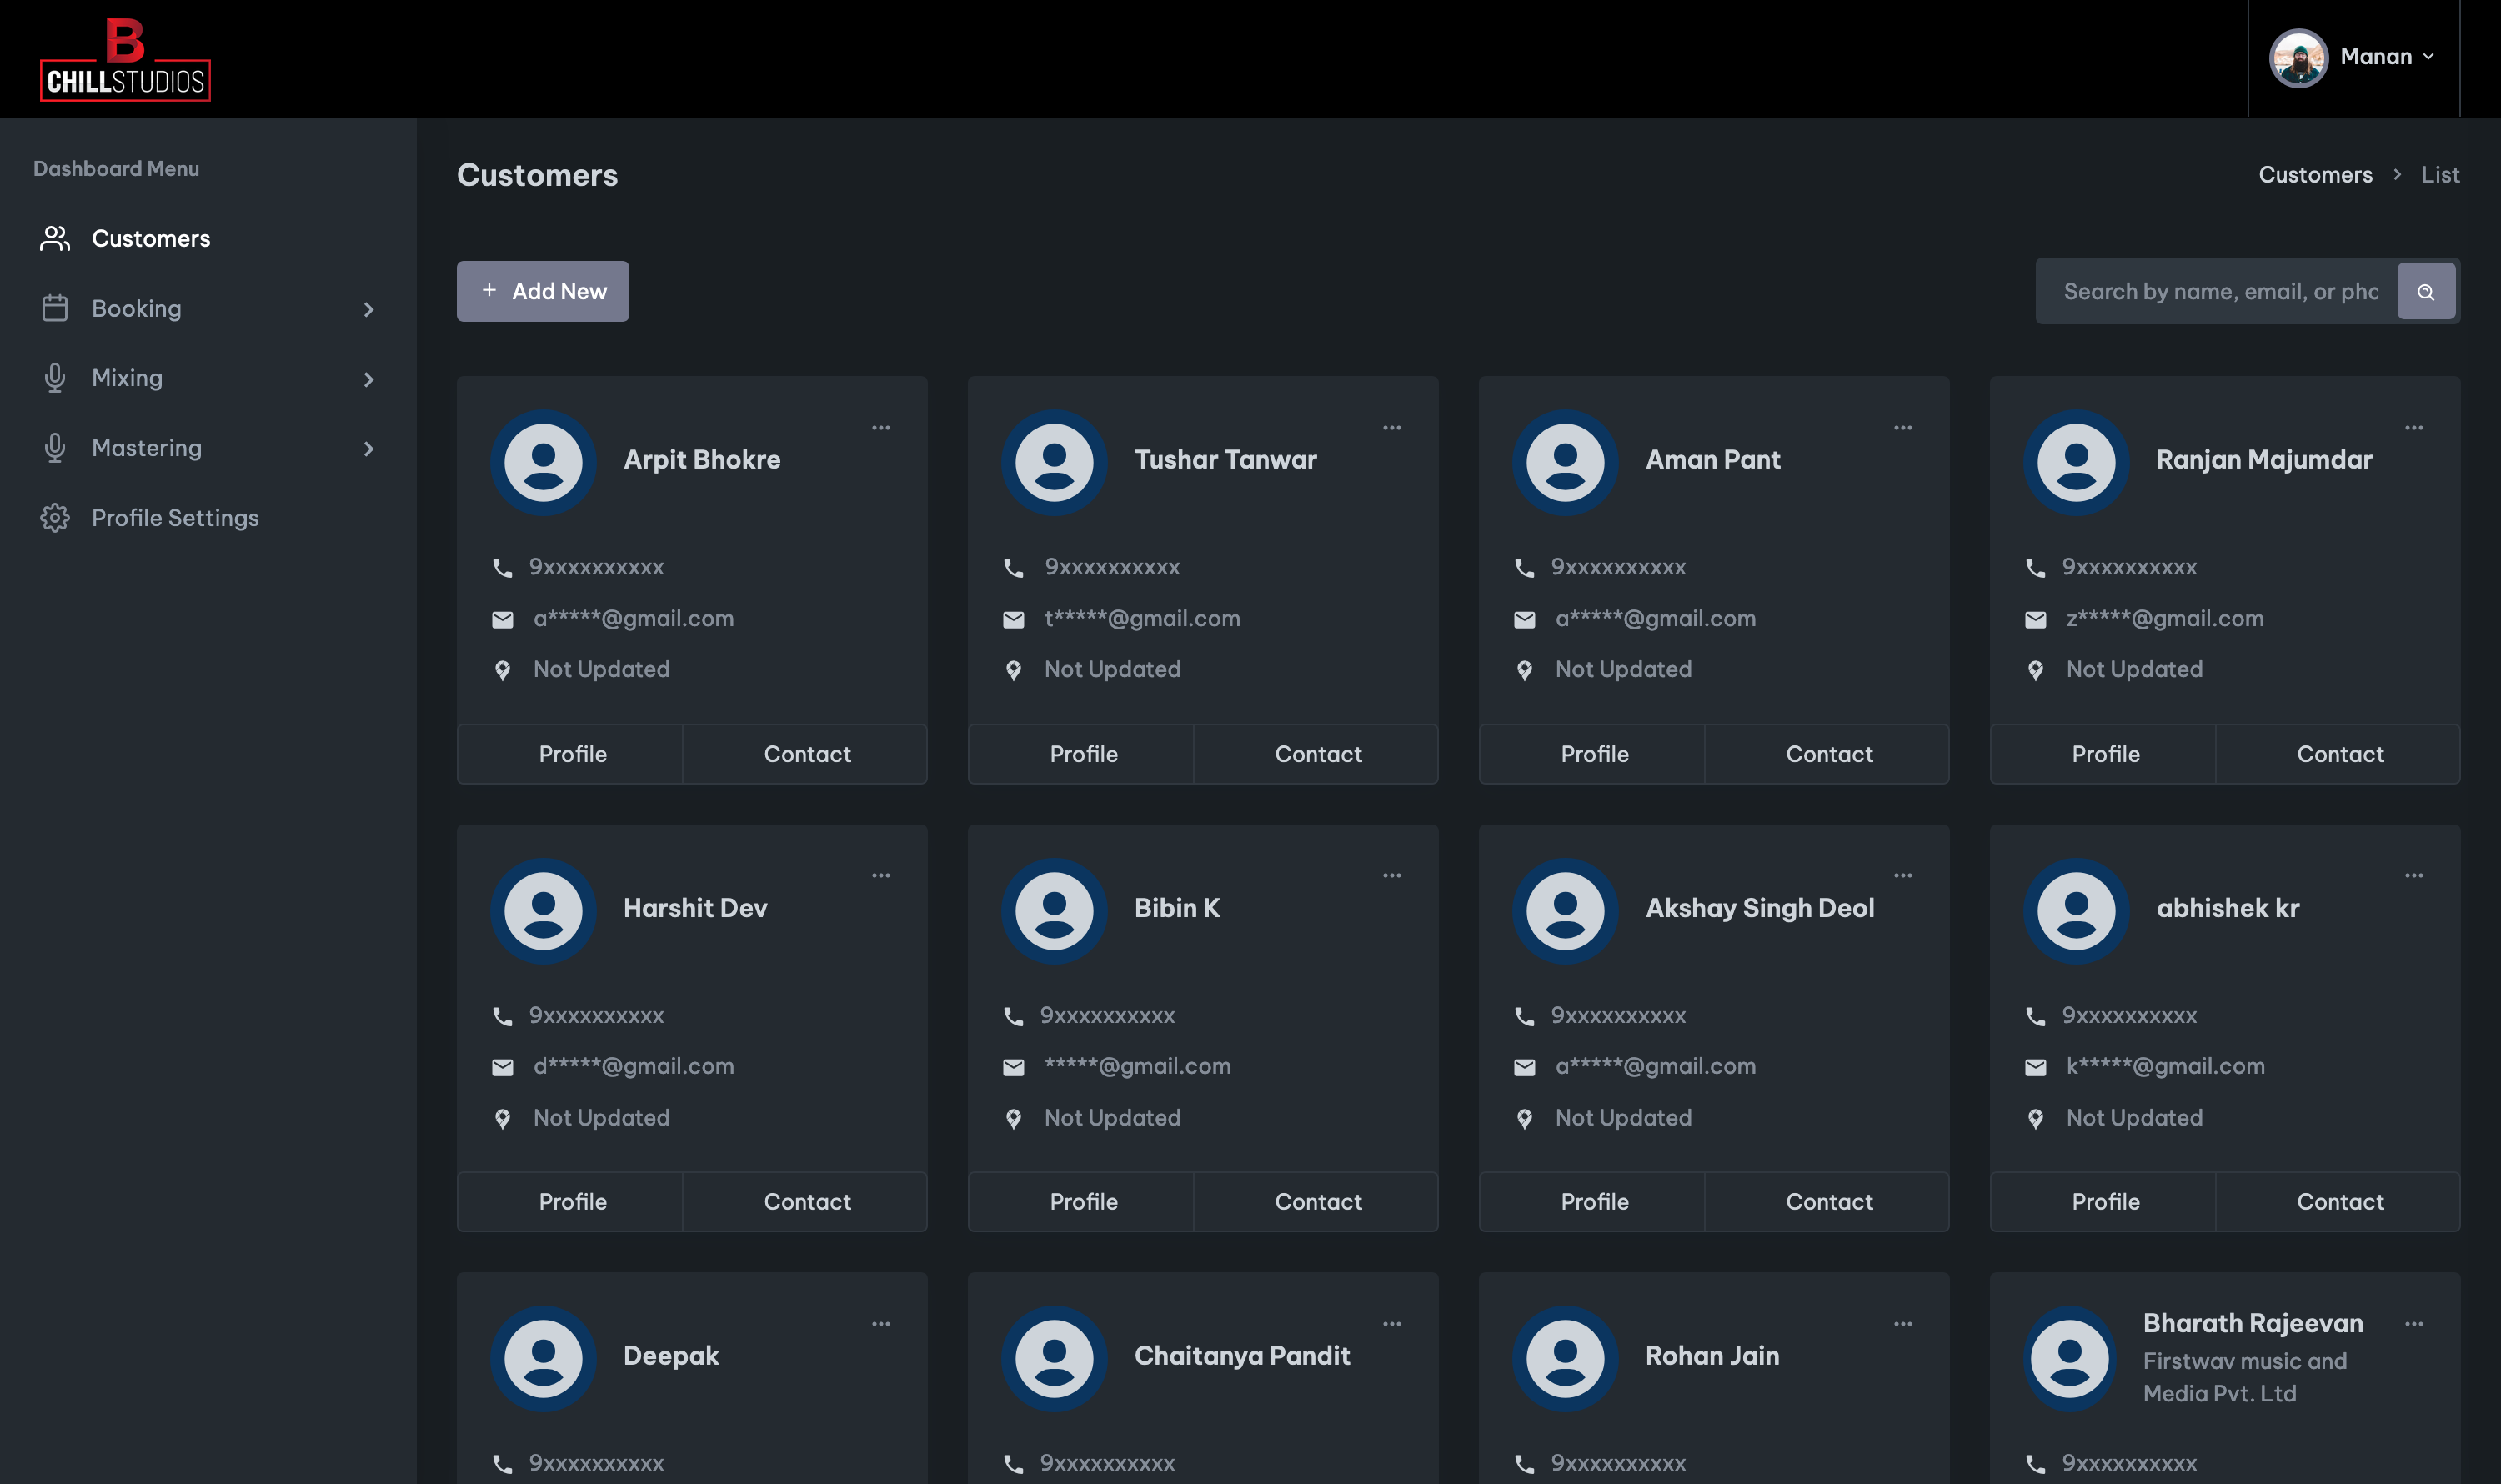Click the Profile Settings gear icon
Screen dimensions: 2501x1484
pyautogui.click(x=55, y=518)
